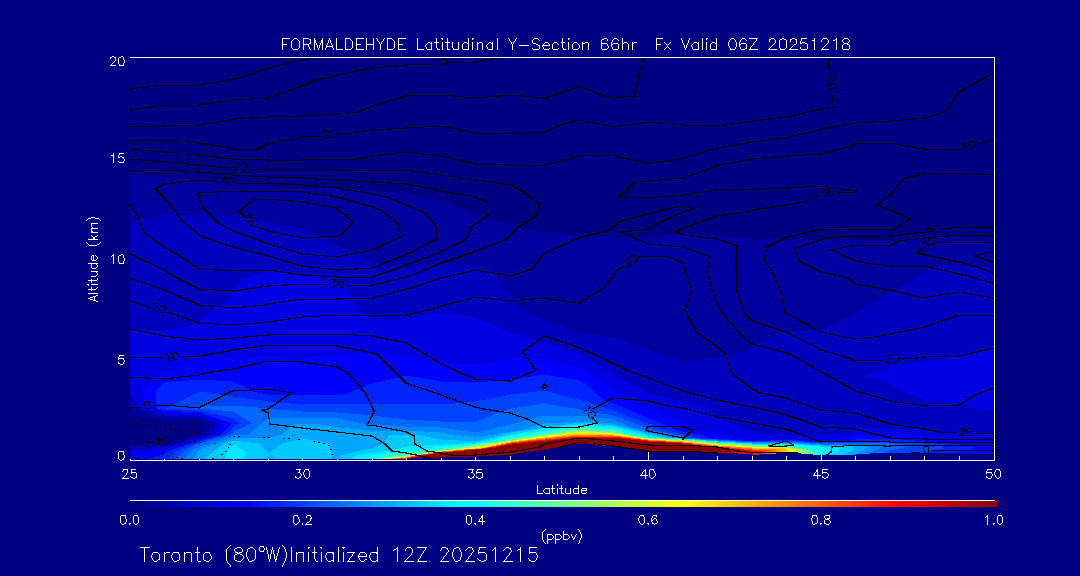Select the "Fx Valid 06Z 20251218" timestamp
This screenshot has height=576, width=1080.
pos(753,44)
